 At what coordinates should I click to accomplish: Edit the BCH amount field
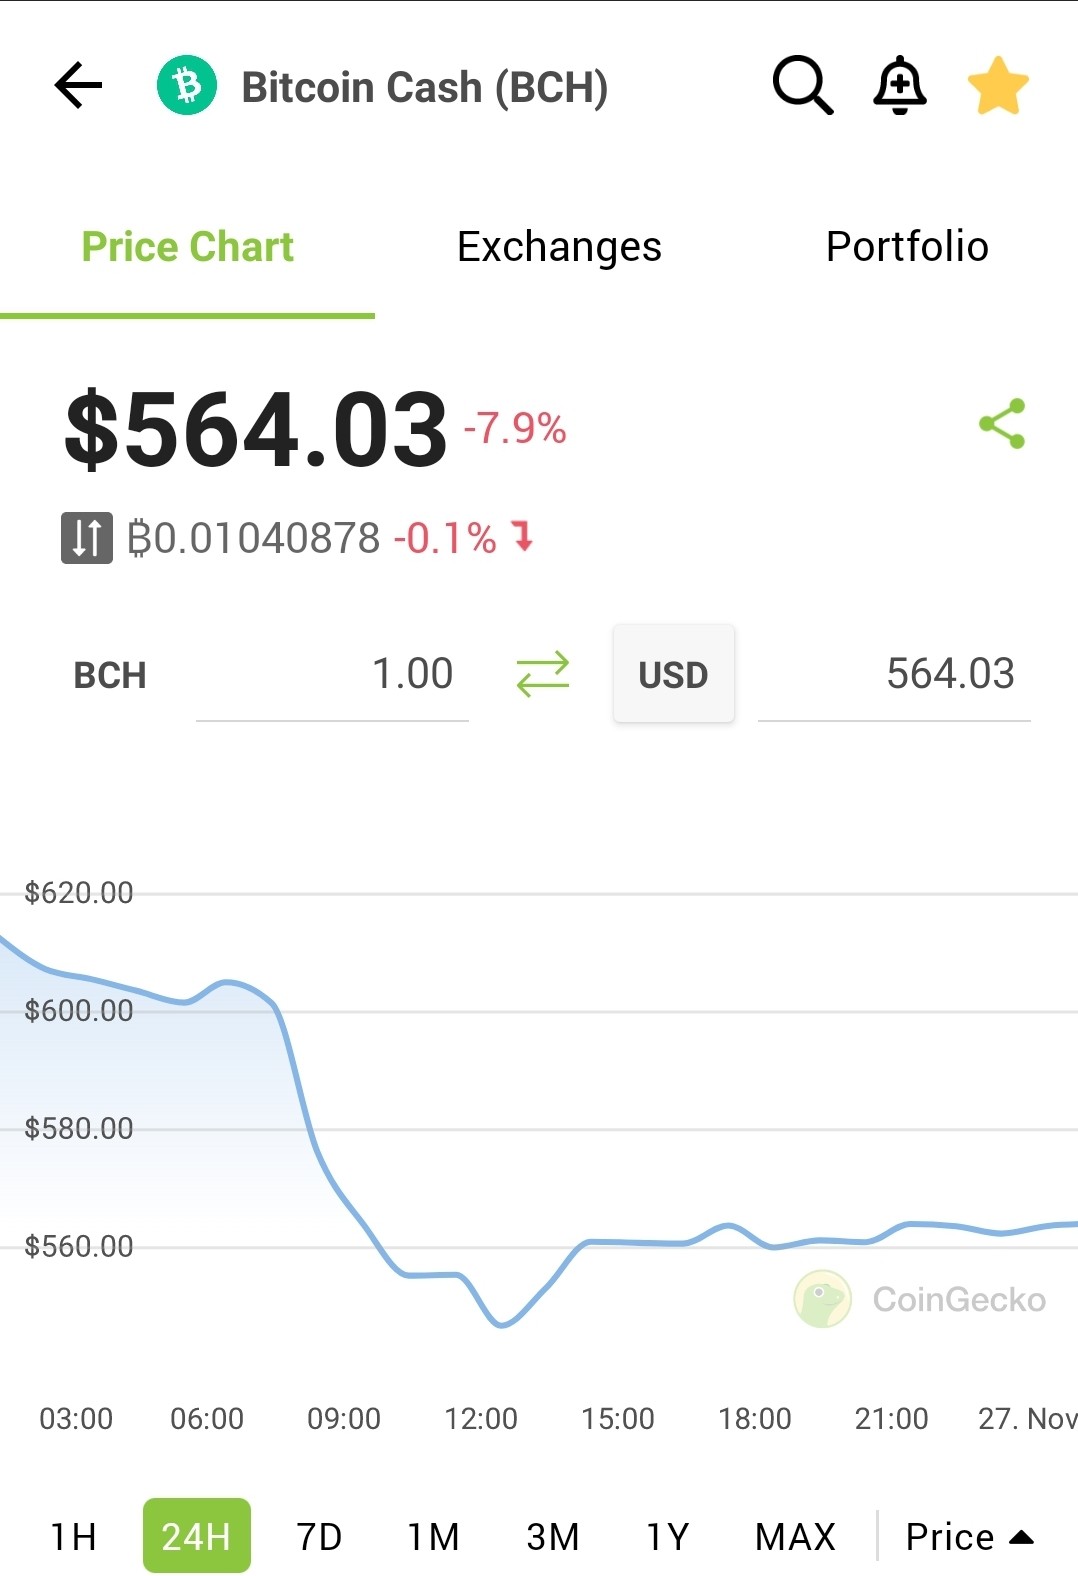[x=332, y=674]
